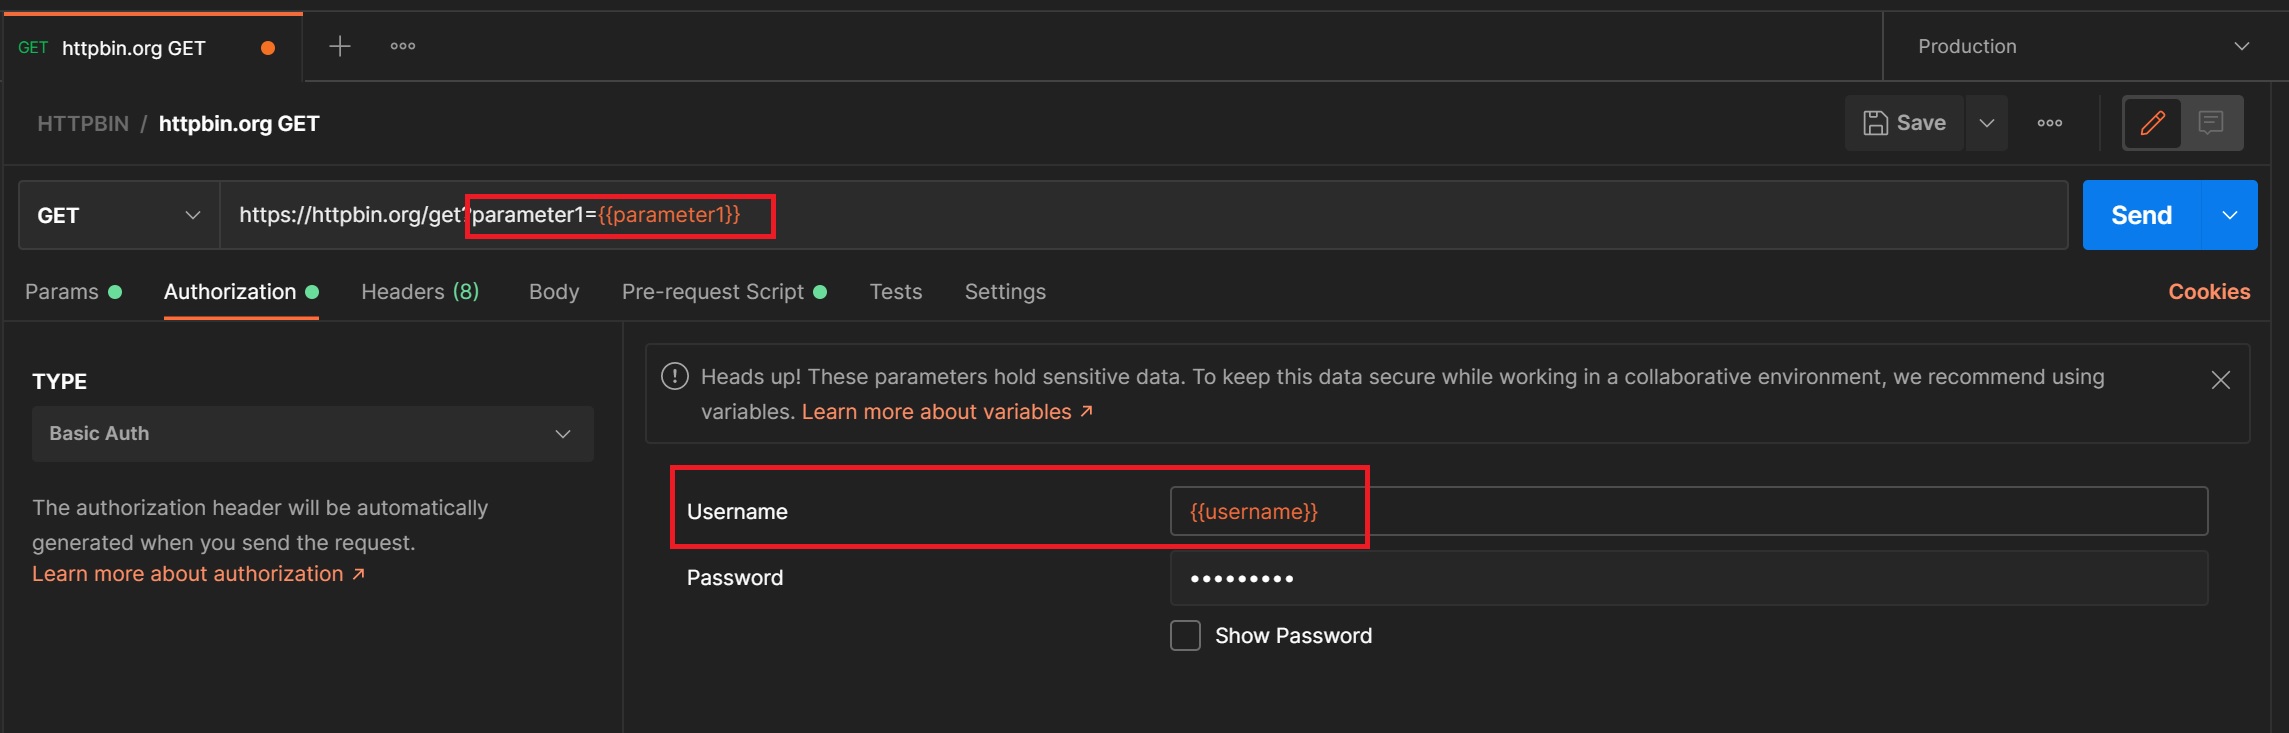Expand the Production environment dropdown
The height and width of the screenshot is (733, 2289).
point(2241,47)
